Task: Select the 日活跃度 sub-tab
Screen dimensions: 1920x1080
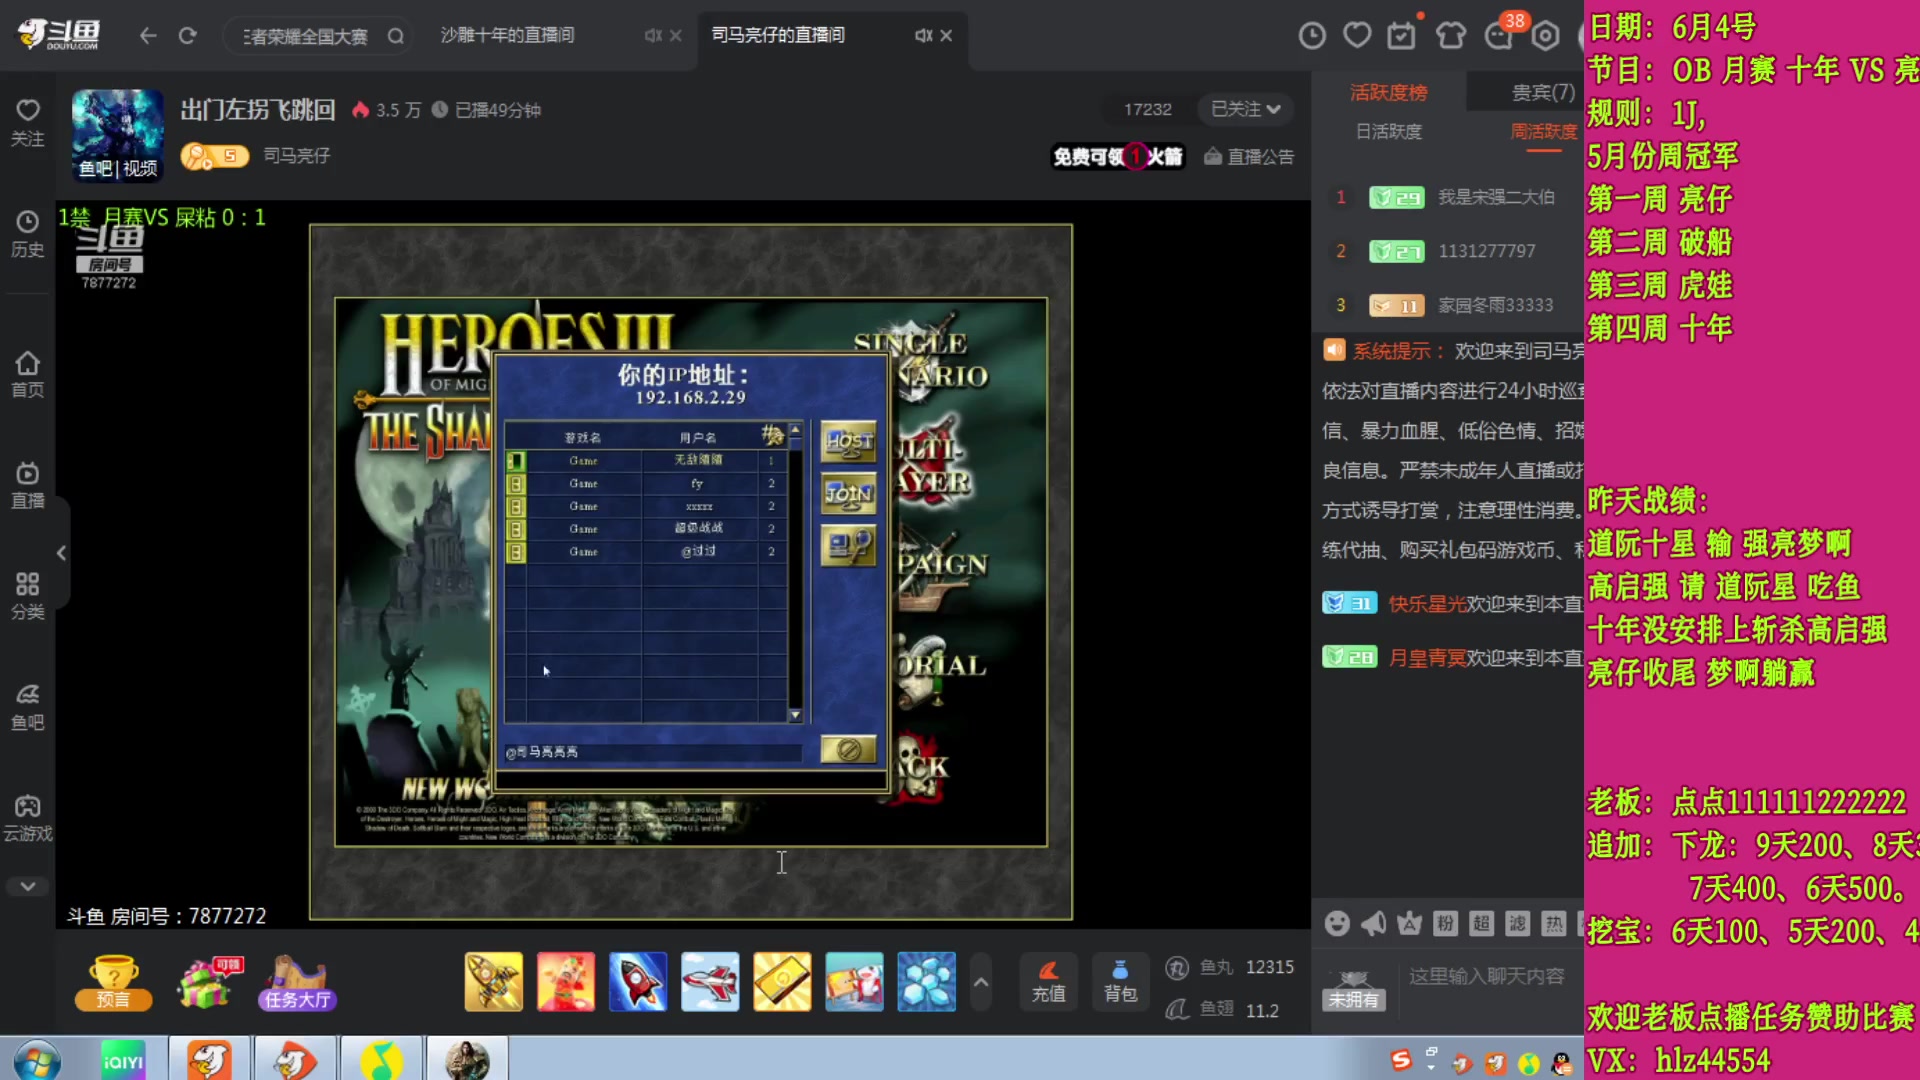Action: [1388, 132]
